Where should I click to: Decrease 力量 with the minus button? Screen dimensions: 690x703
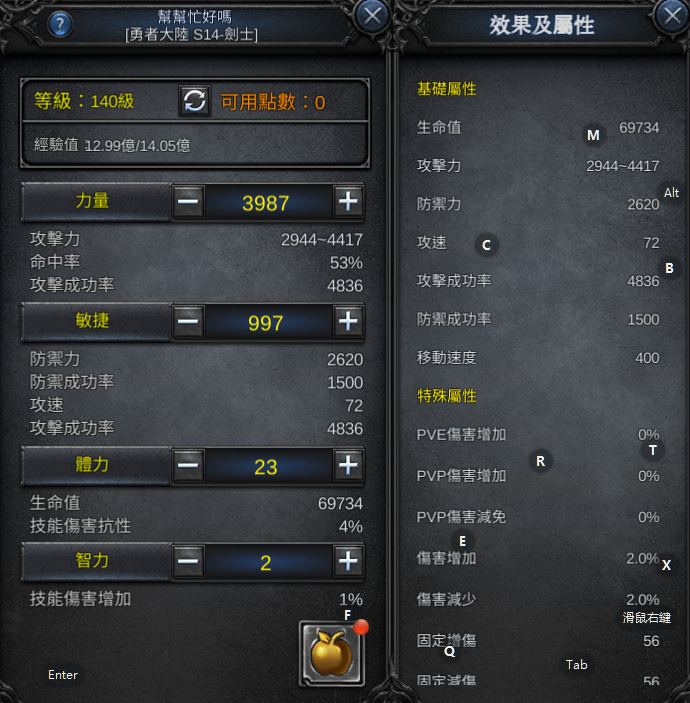(188, 201)
